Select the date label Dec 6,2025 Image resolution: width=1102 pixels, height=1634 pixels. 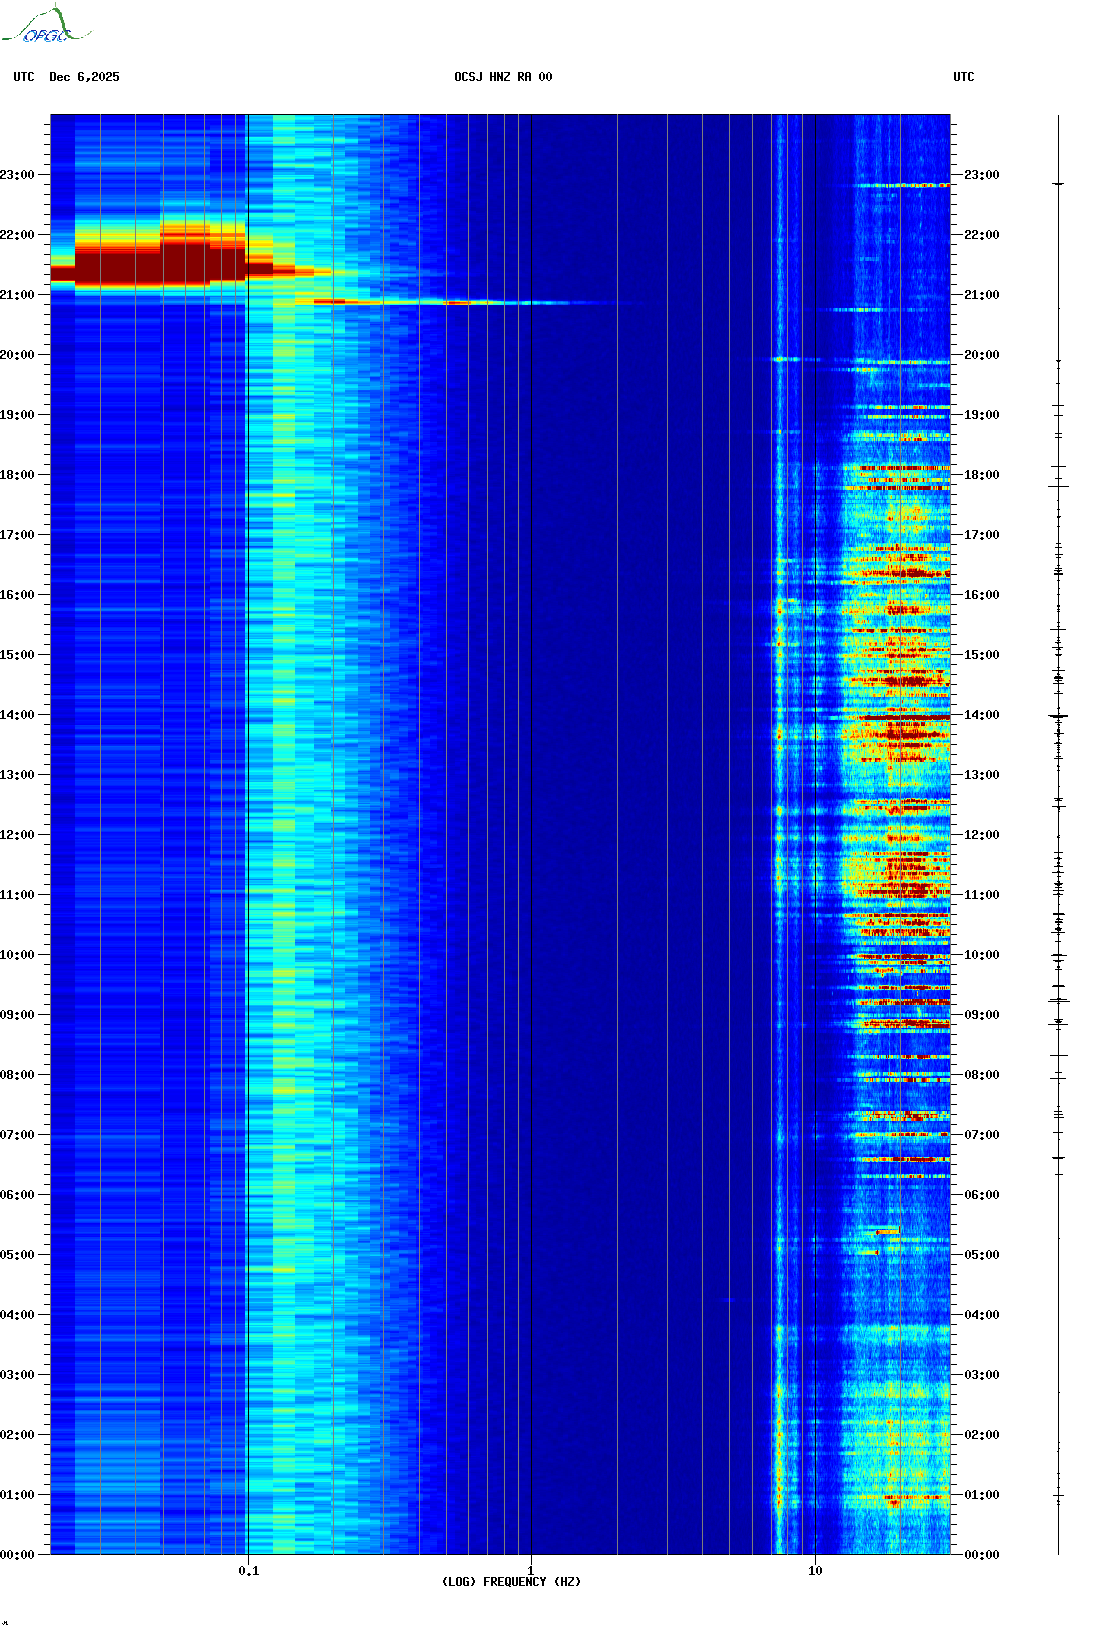click(84, 77)
